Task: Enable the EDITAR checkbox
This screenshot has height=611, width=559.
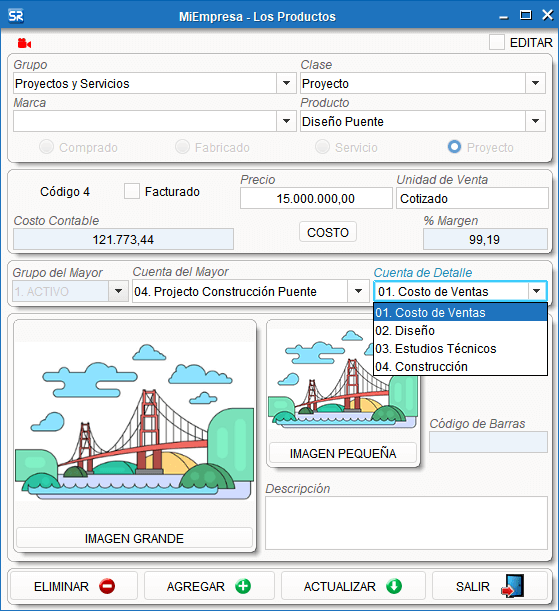Action: point(497,42)
